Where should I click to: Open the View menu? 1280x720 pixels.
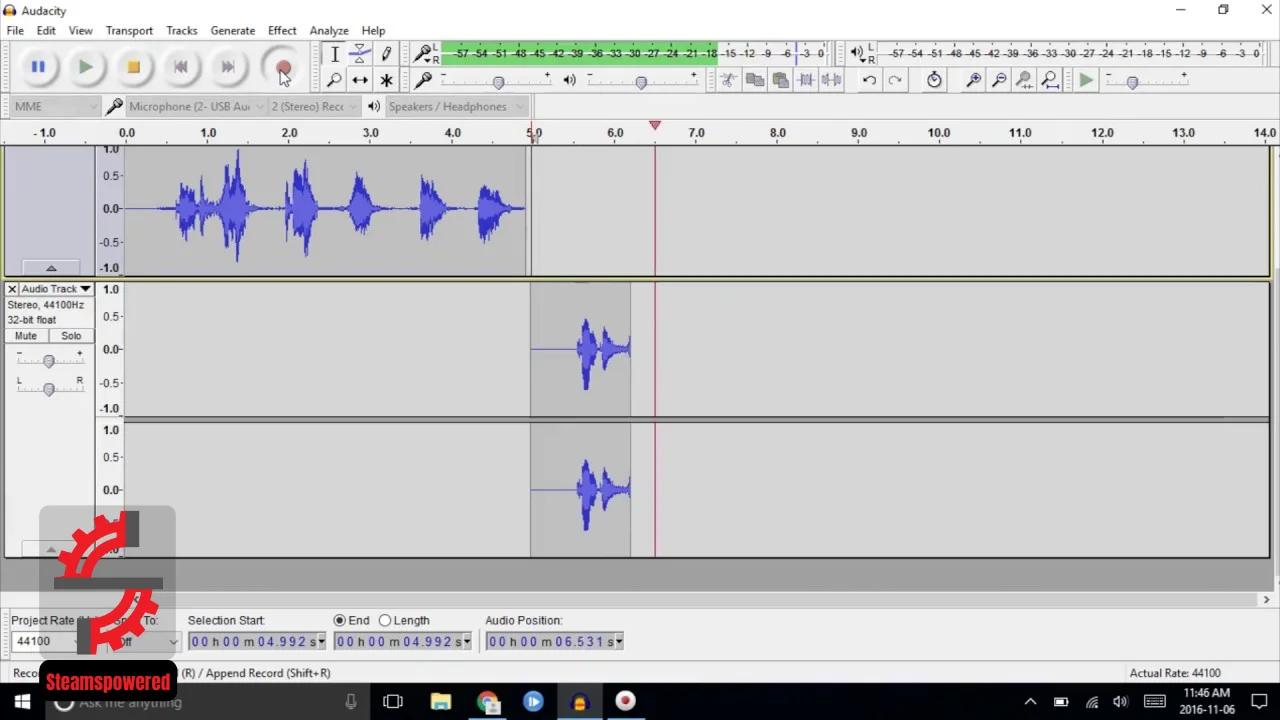80,31
